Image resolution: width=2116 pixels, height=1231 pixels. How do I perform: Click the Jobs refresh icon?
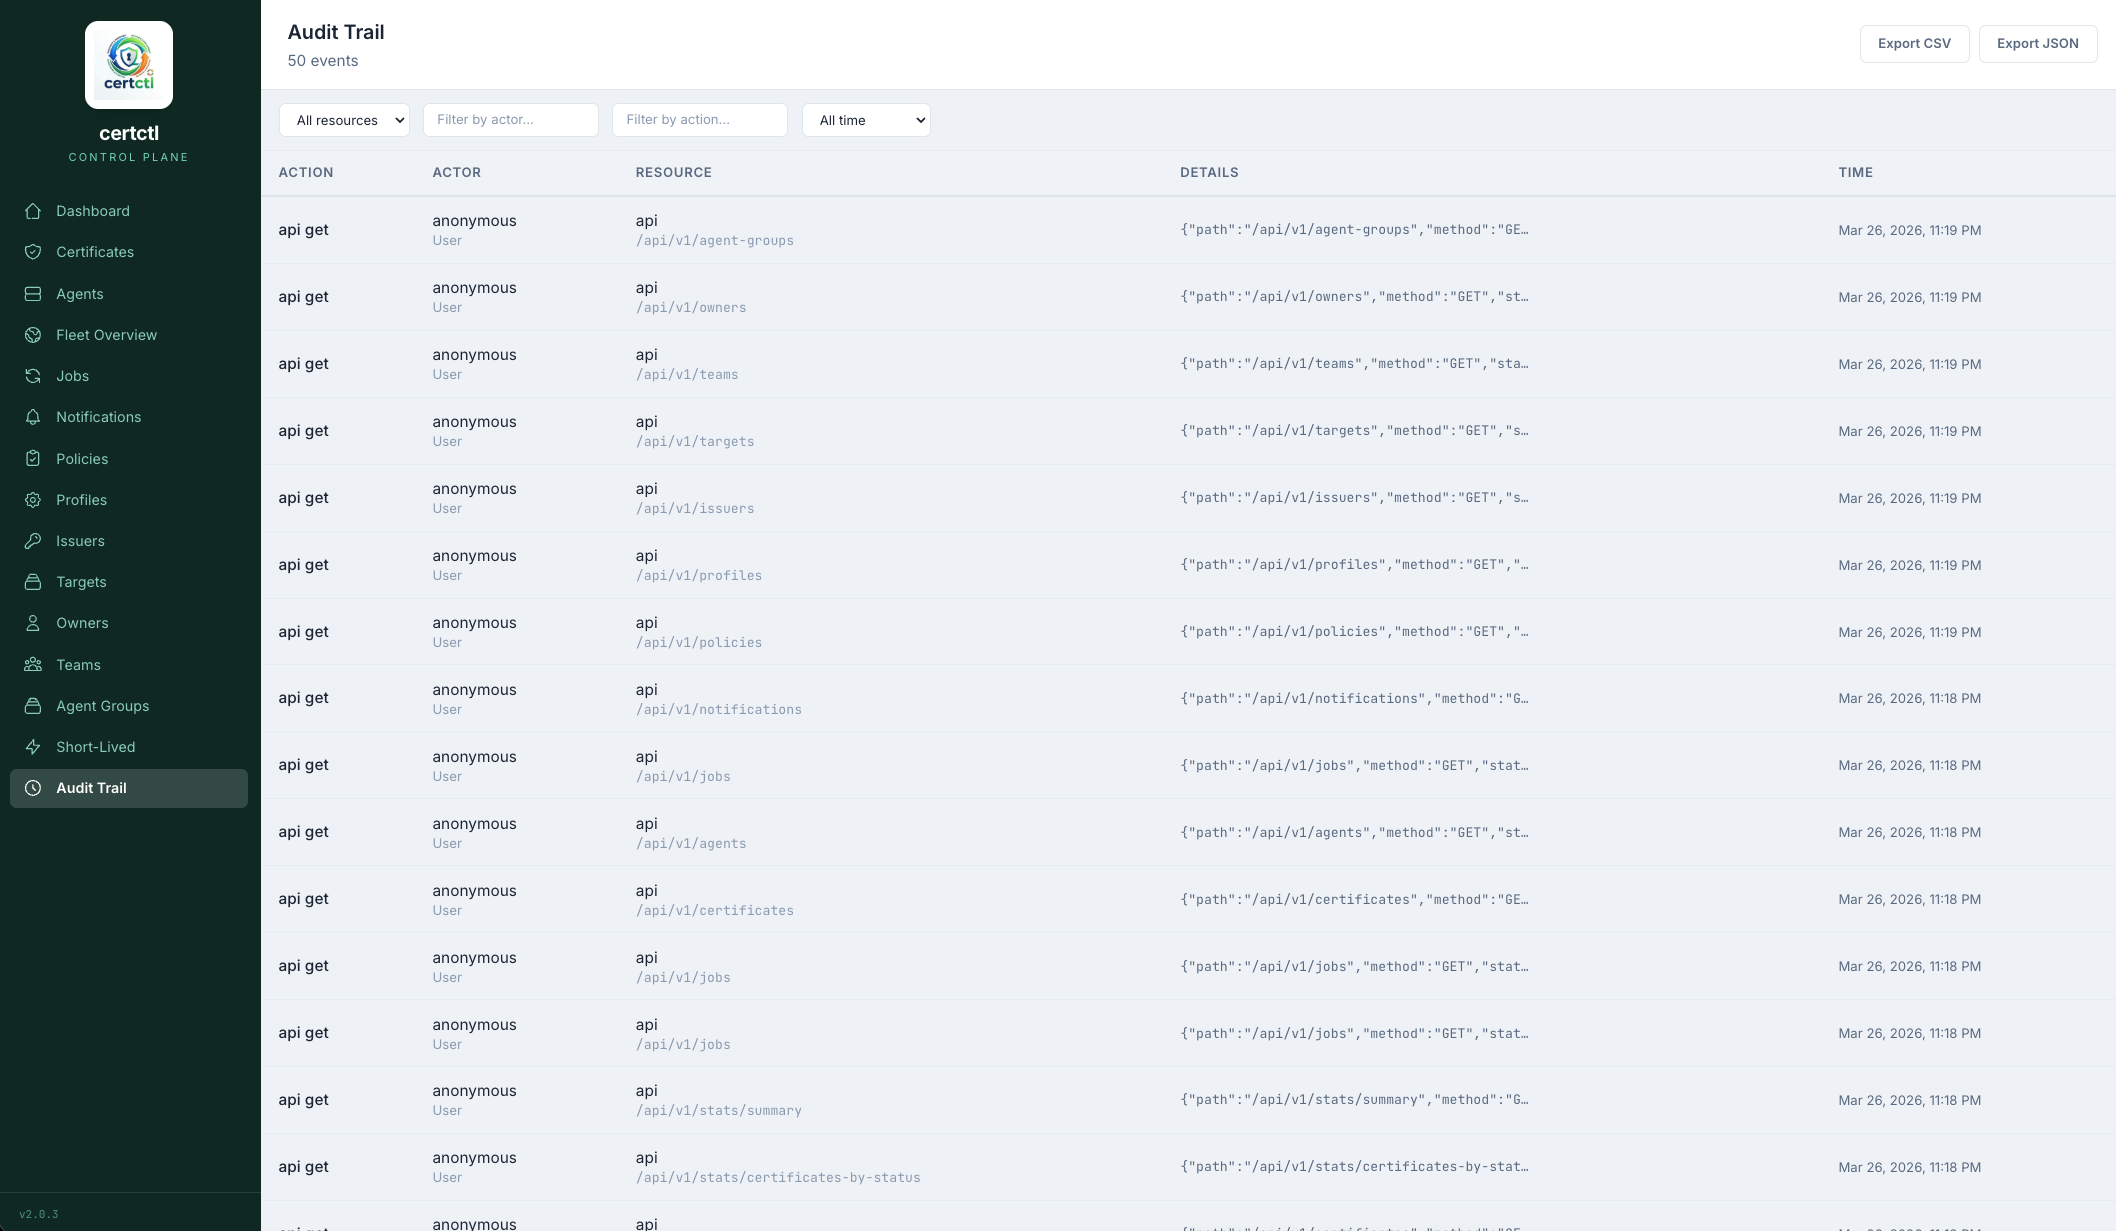[x=33, y=376]
